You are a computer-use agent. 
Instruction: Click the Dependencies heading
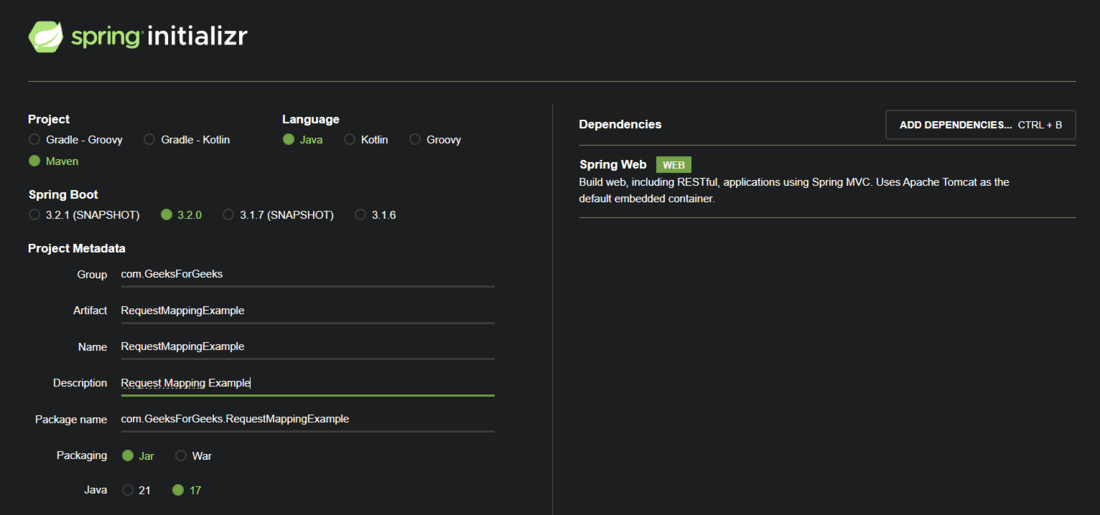click(620, 124)
